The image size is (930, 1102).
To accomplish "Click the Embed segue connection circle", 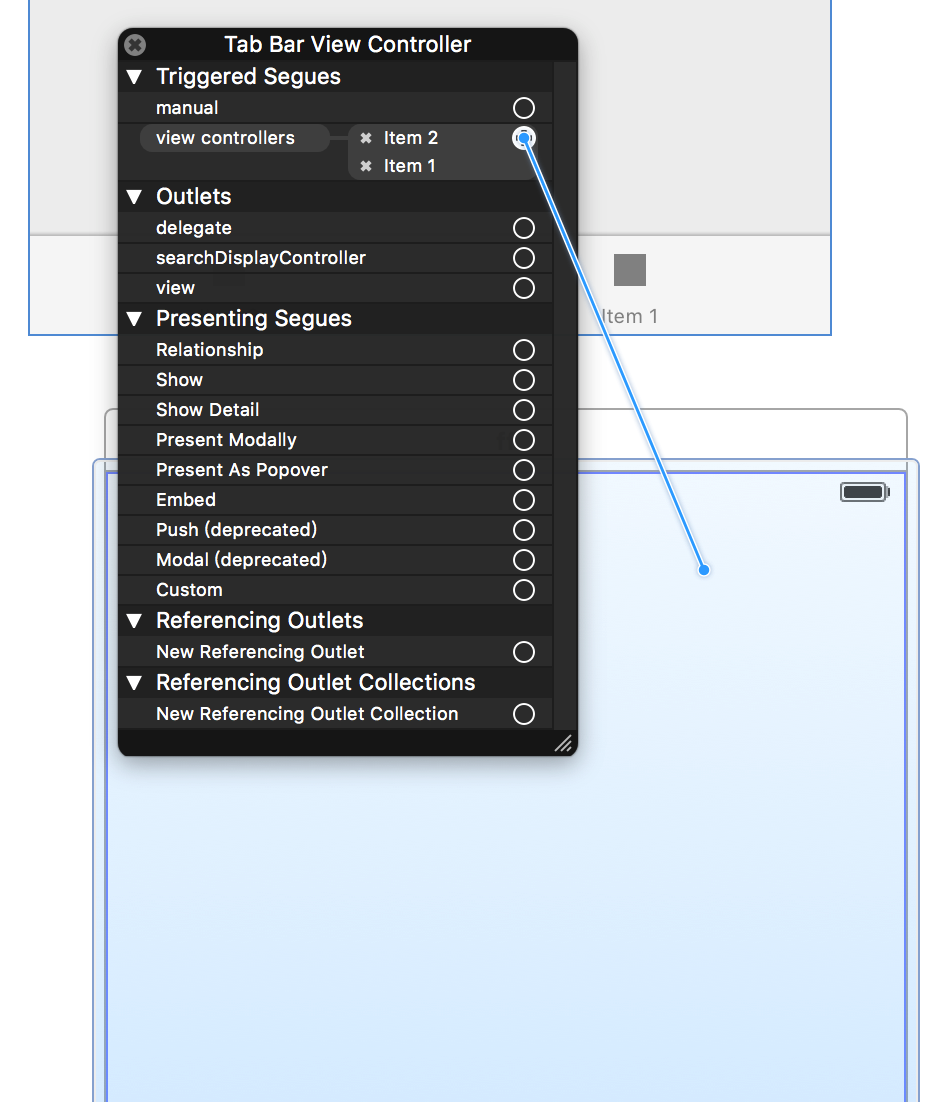I will pyautogui.click(x=523, y=500).
